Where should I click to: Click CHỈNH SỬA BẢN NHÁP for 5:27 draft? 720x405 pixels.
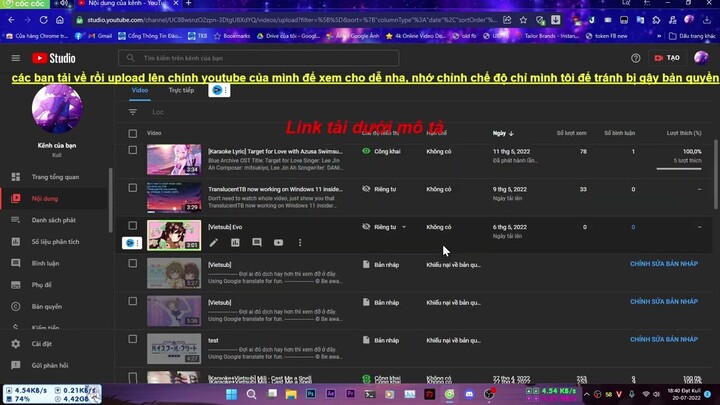664,264
